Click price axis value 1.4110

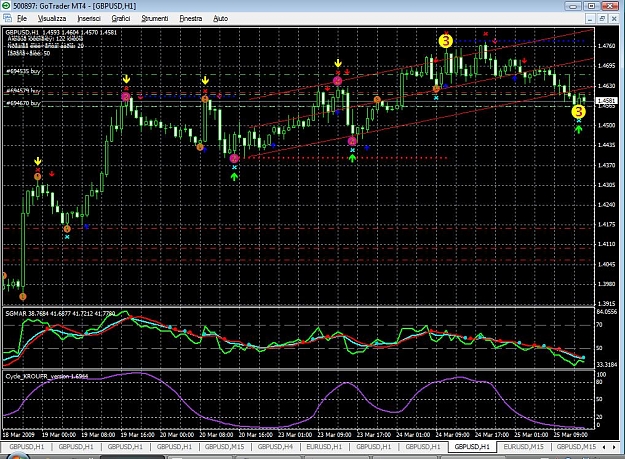click(607, 244)
